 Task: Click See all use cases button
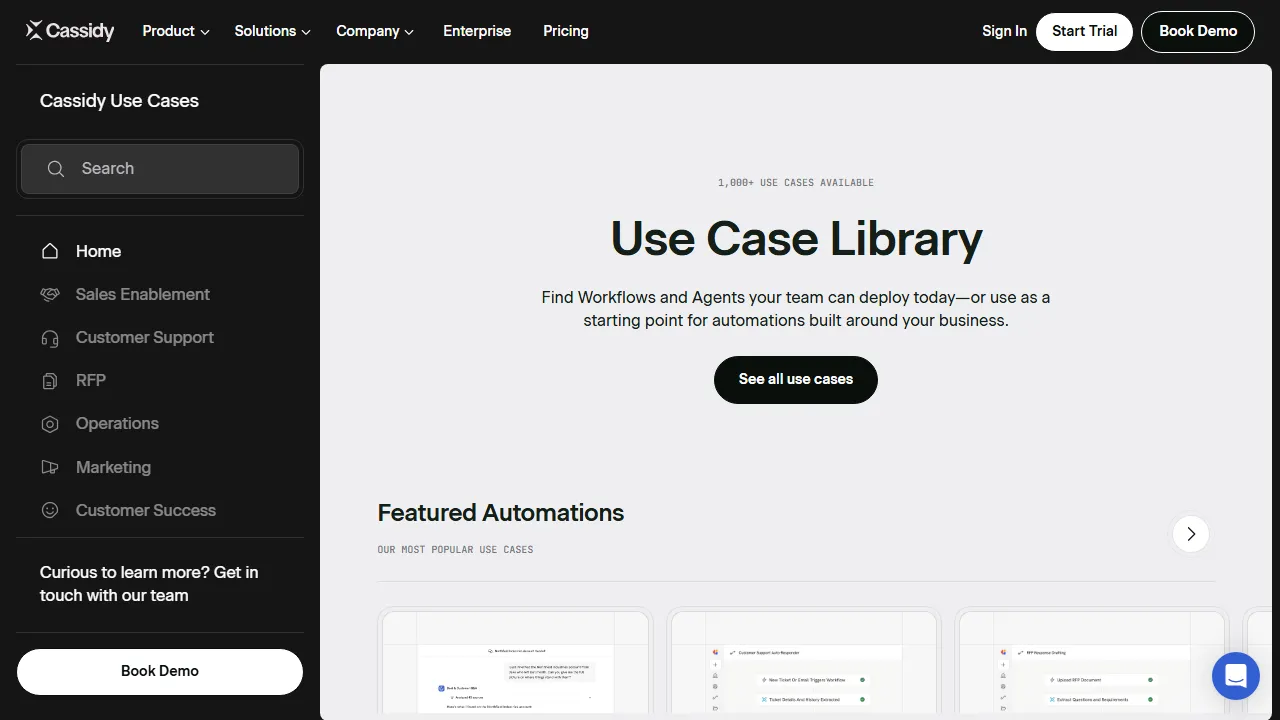796,380
